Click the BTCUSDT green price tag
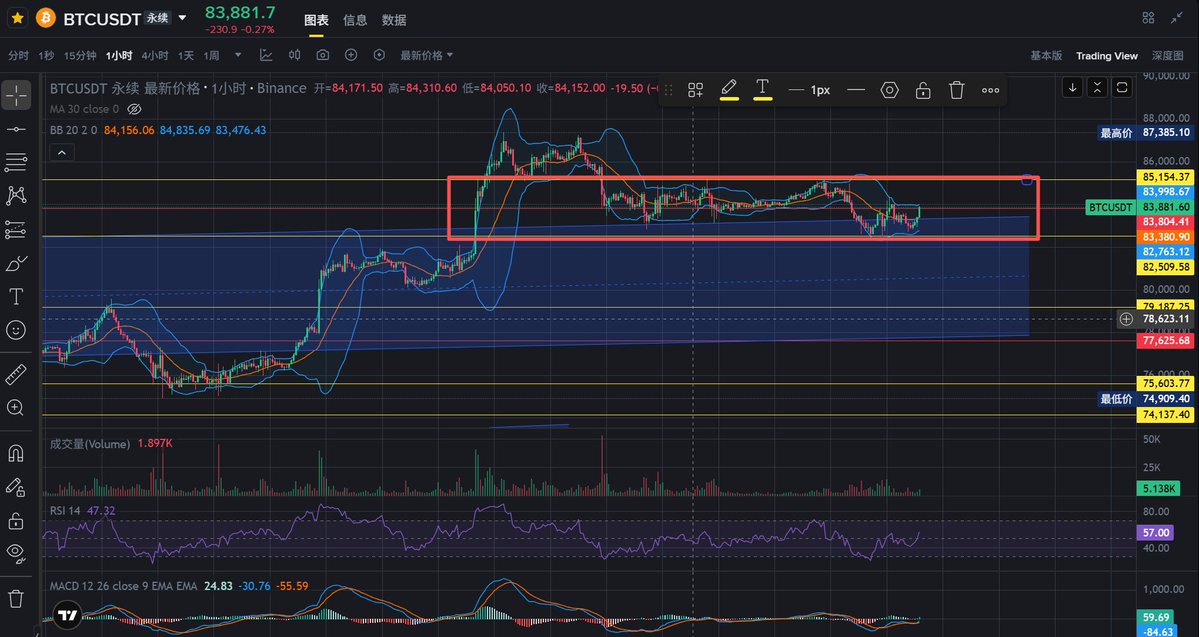The height and width of the screenshot is (637, 1199). click(x=1111, y=207)
